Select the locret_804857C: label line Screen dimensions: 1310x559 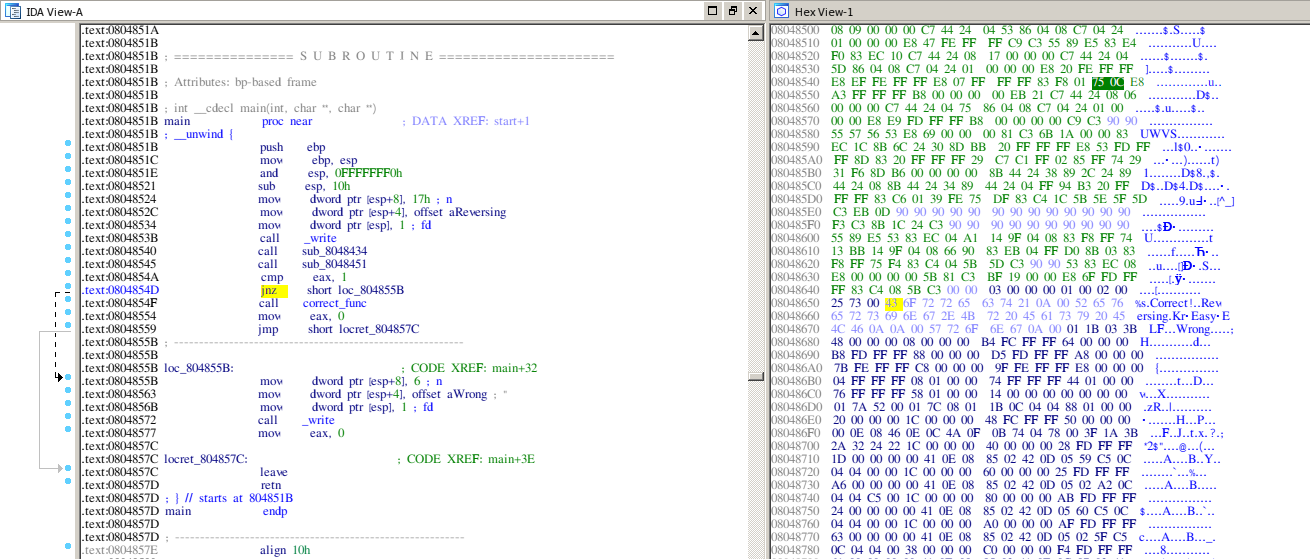coord(206,459)
